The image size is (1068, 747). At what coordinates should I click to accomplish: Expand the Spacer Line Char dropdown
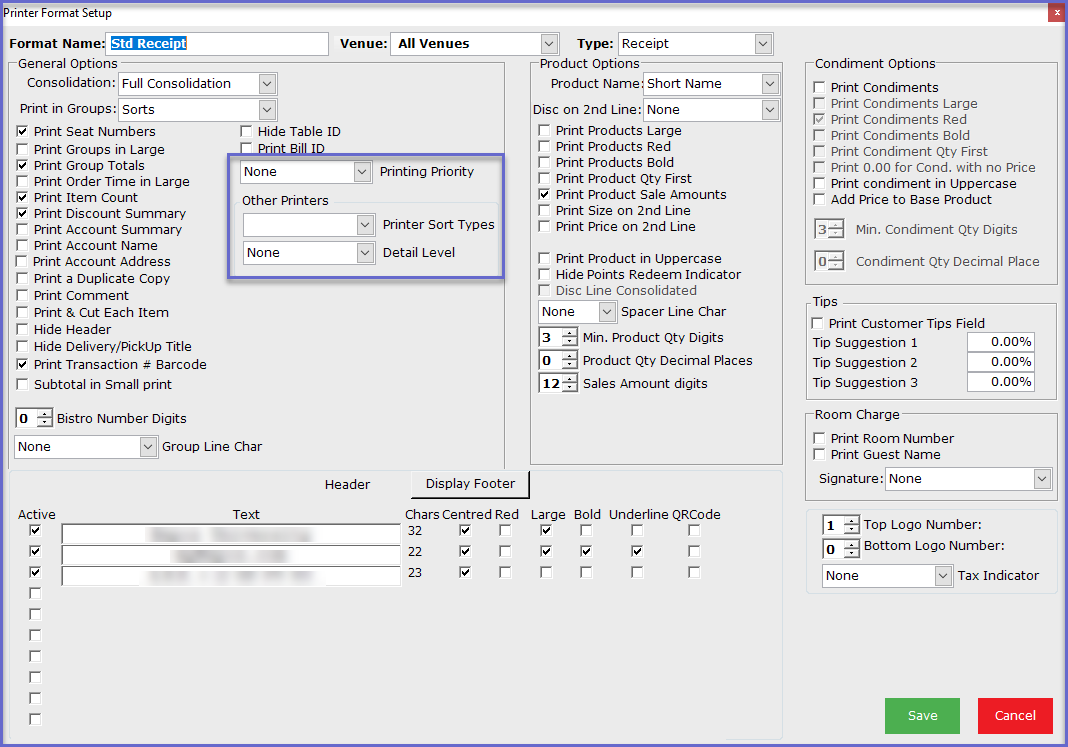click(x=577, y=312)
